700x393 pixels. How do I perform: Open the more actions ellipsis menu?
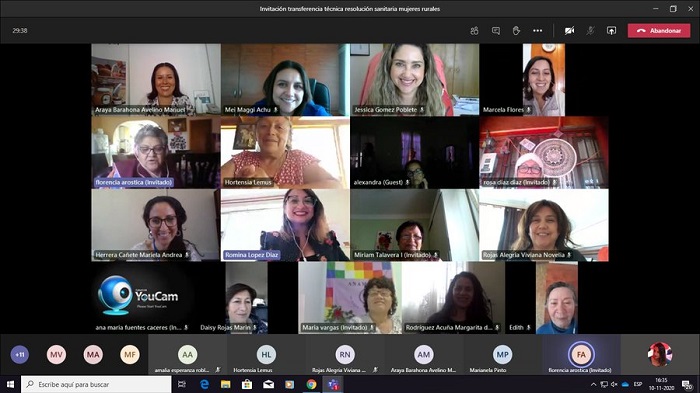coord(538,31)
